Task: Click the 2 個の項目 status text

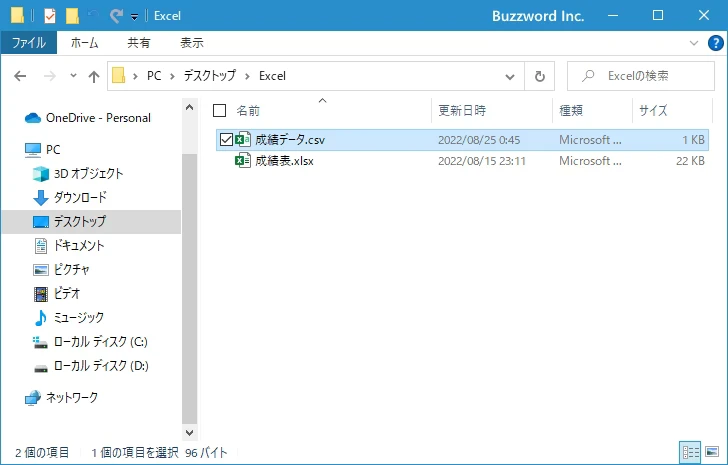Action: 42,452
